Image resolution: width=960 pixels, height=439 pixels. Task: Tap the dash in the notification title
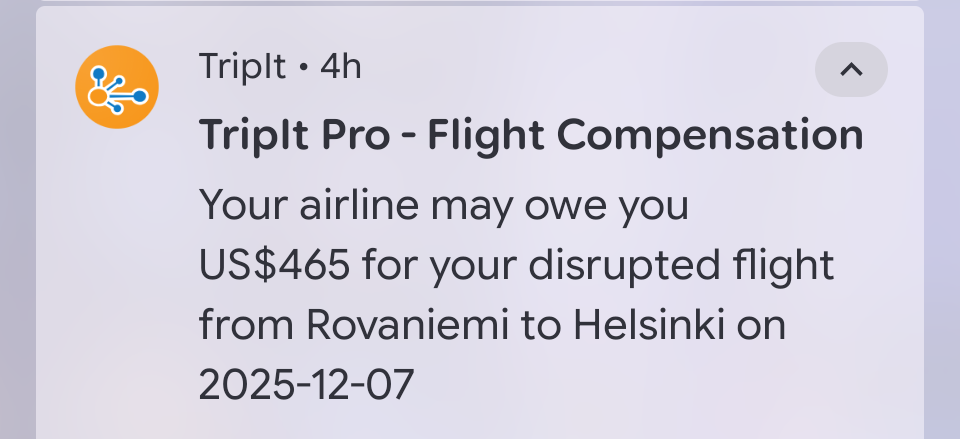(x=409, y=136)
